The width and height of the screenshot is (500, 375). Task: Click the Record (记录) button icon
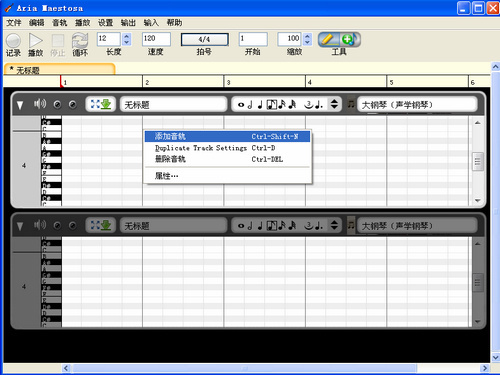pyautogui.click(x=13, y=40)
